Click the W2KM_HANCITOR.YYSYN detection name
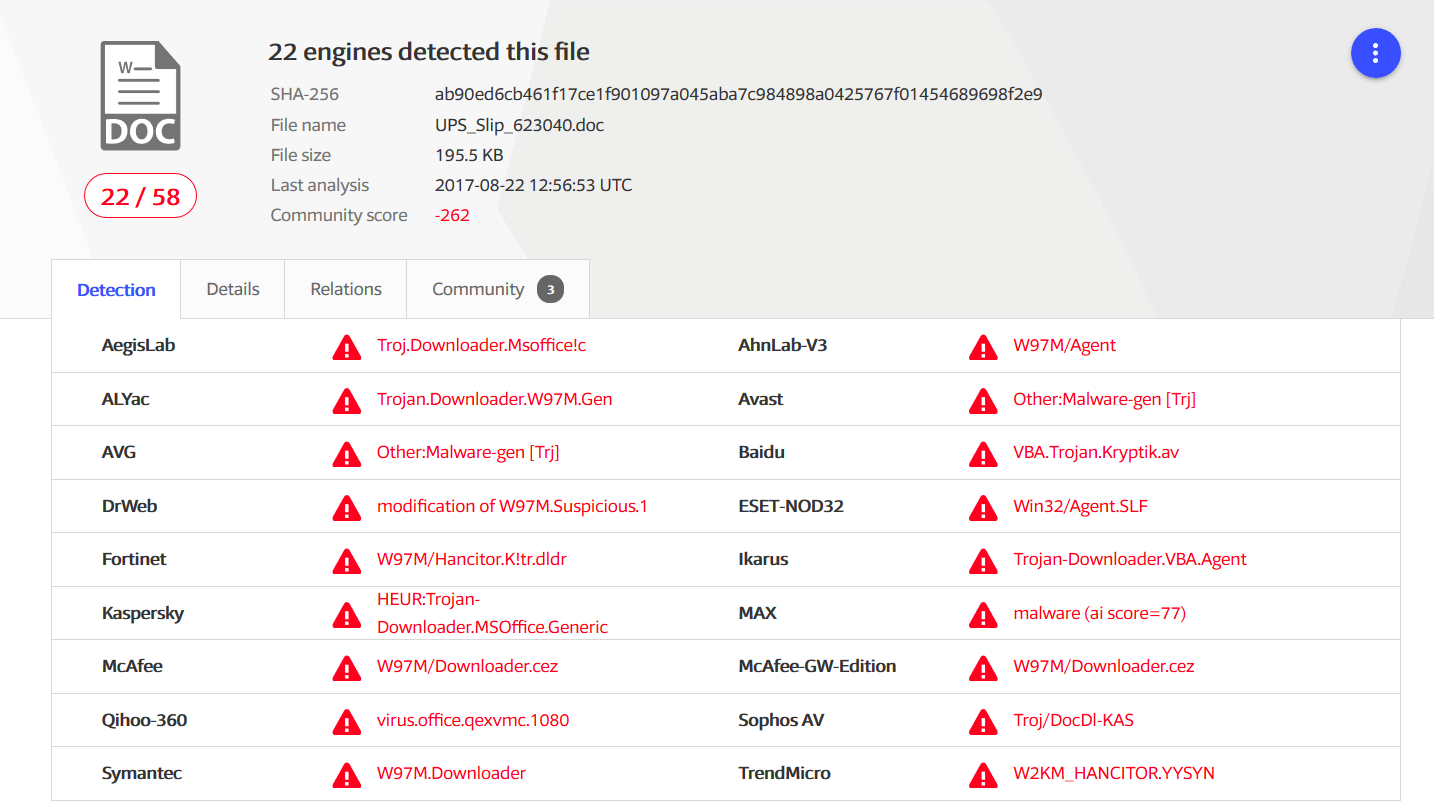The width and height of the screenshot is (1434, 801). coord(1113,773)
